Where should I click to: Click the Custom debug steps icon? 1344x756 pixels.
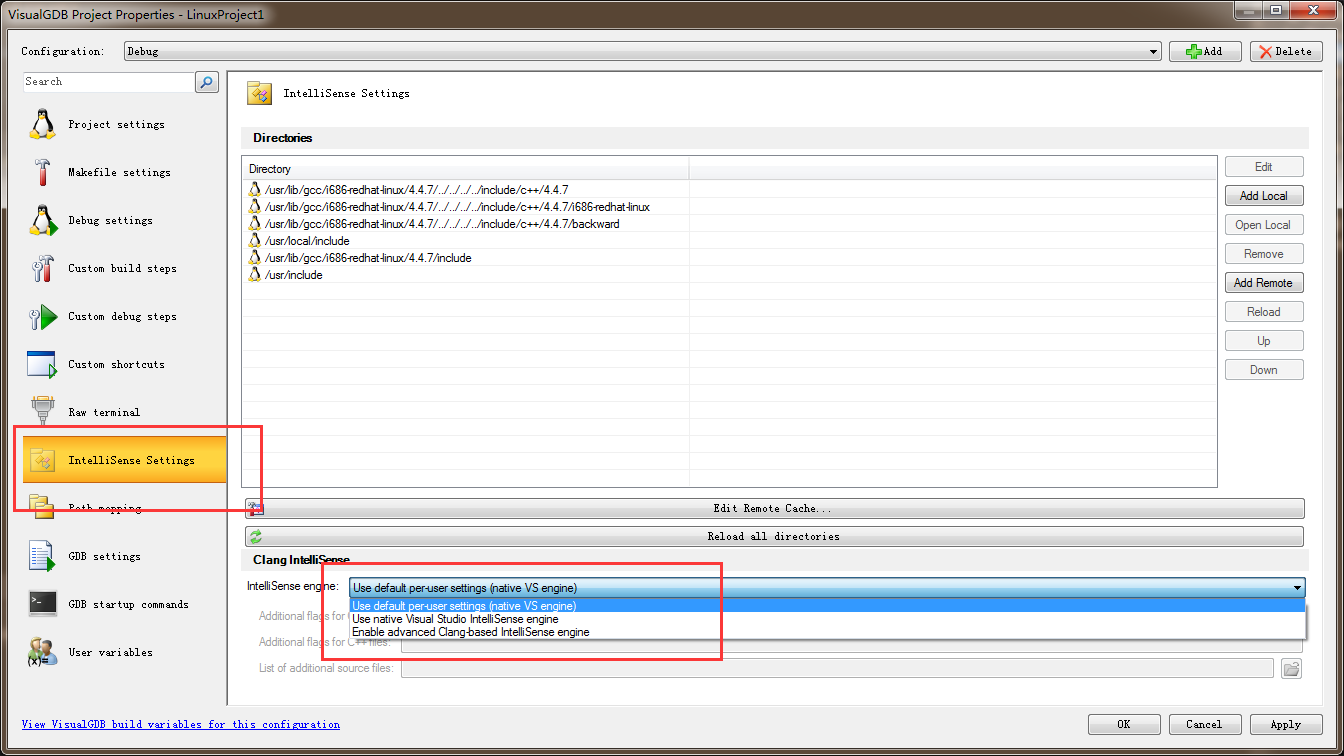pos(42,316)
